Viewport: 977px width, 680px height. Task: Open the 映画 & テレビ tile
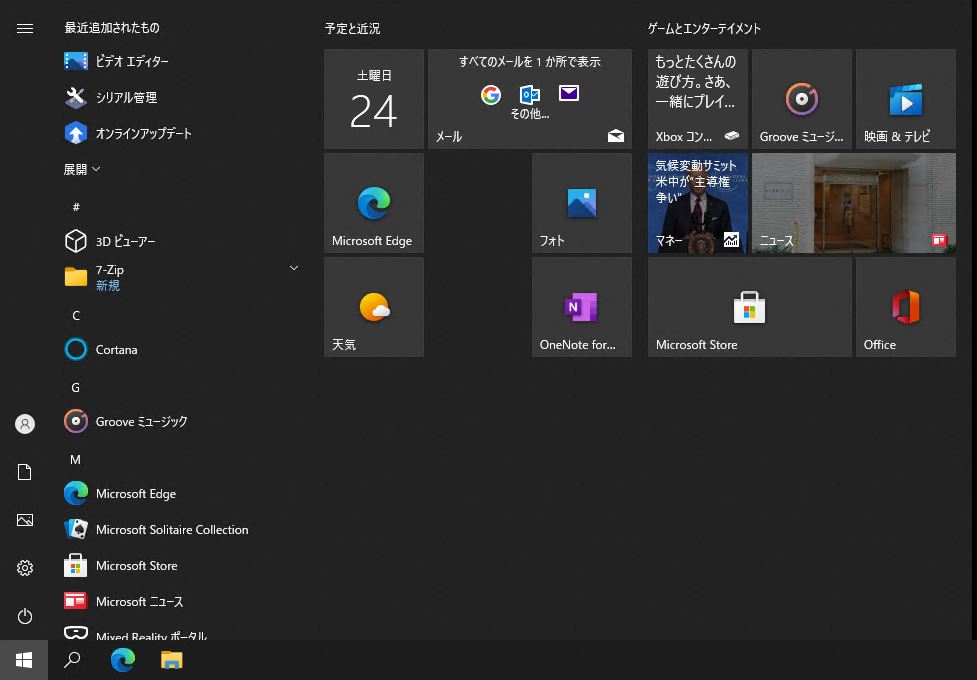[x=905, y=99]
